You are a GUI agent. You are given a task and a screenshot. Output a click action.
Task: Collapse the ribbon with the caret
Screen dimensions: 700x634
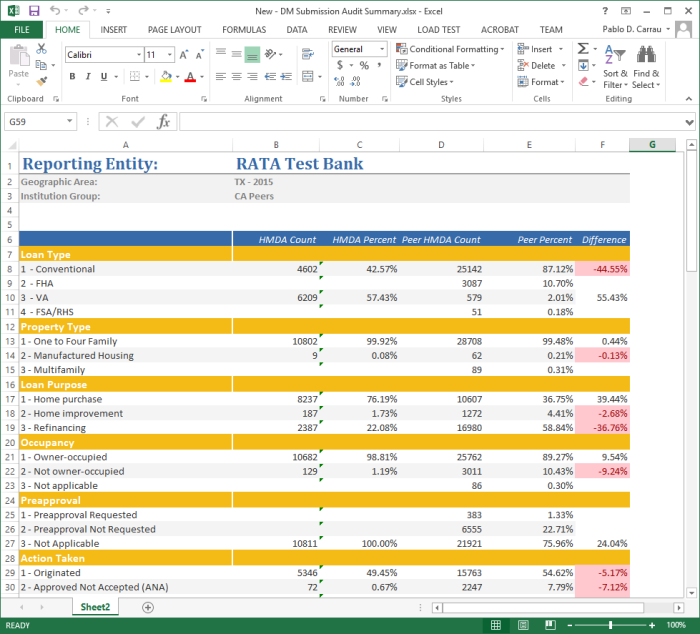point(689,99)
